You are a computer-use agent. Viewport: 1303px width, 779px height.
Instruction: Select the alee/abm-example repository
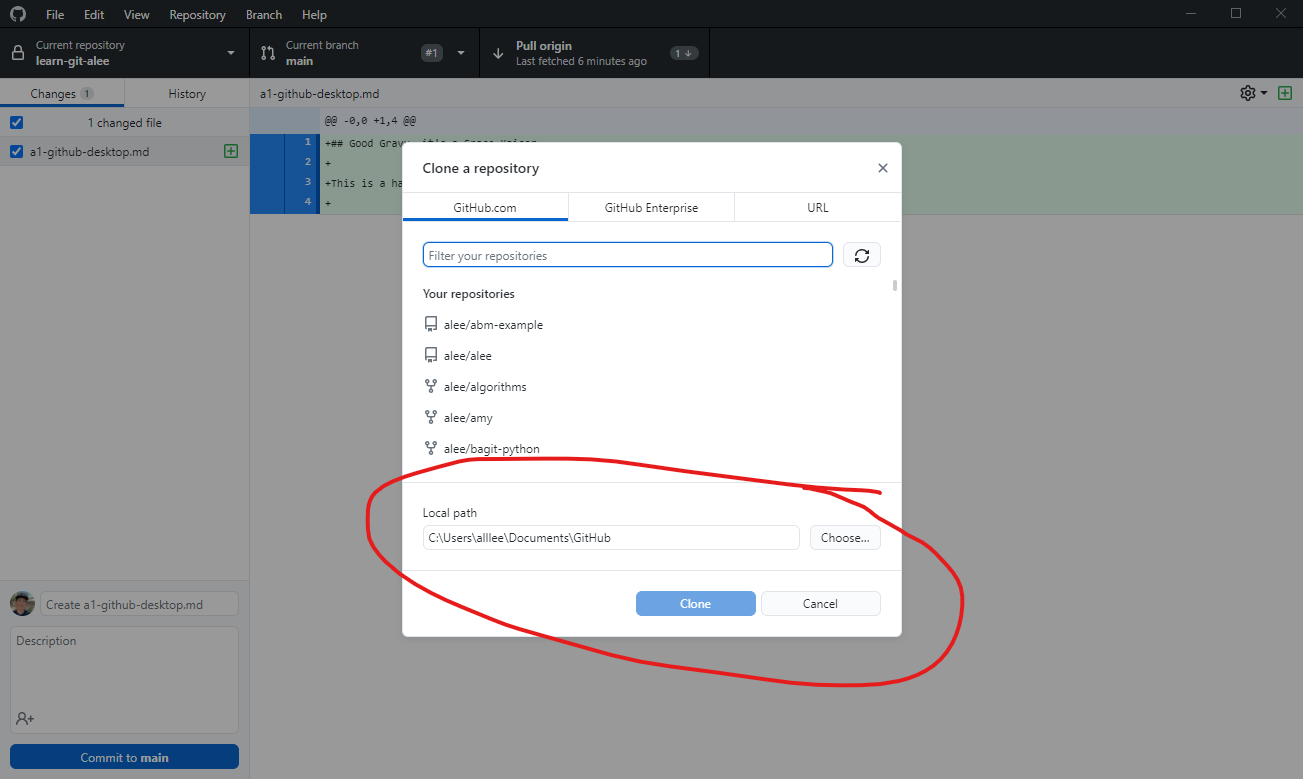(x=652, y=325)
